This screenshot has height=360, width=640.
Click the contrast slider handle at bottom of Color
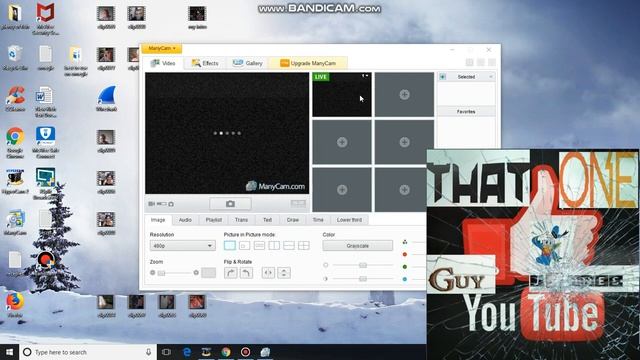(x=362, y=279)
